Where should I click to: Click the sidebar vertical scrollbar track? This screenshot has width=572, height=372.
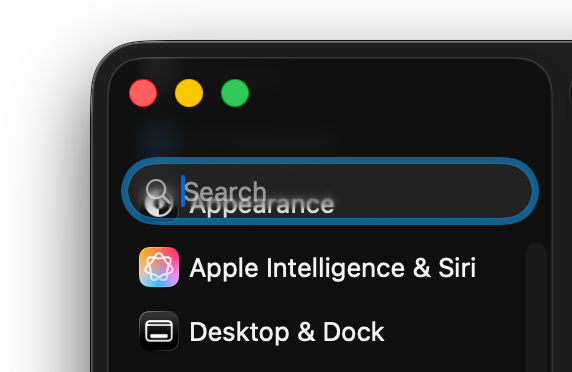tap(536, 307)
